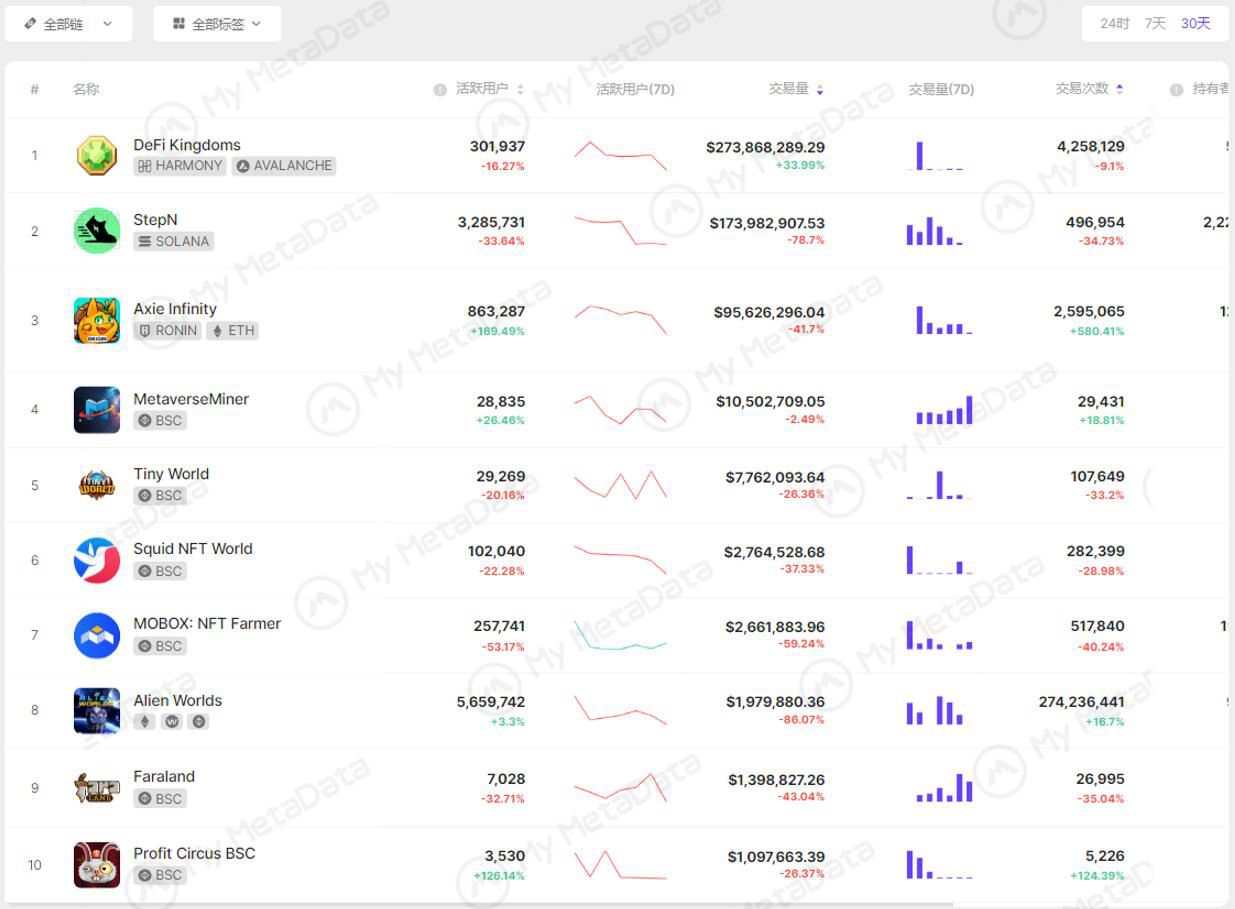The width and height of the screenshot is (1235, 909).
Task: Click the AVALANCHE chain tag
Action: (x=284, y=166)
